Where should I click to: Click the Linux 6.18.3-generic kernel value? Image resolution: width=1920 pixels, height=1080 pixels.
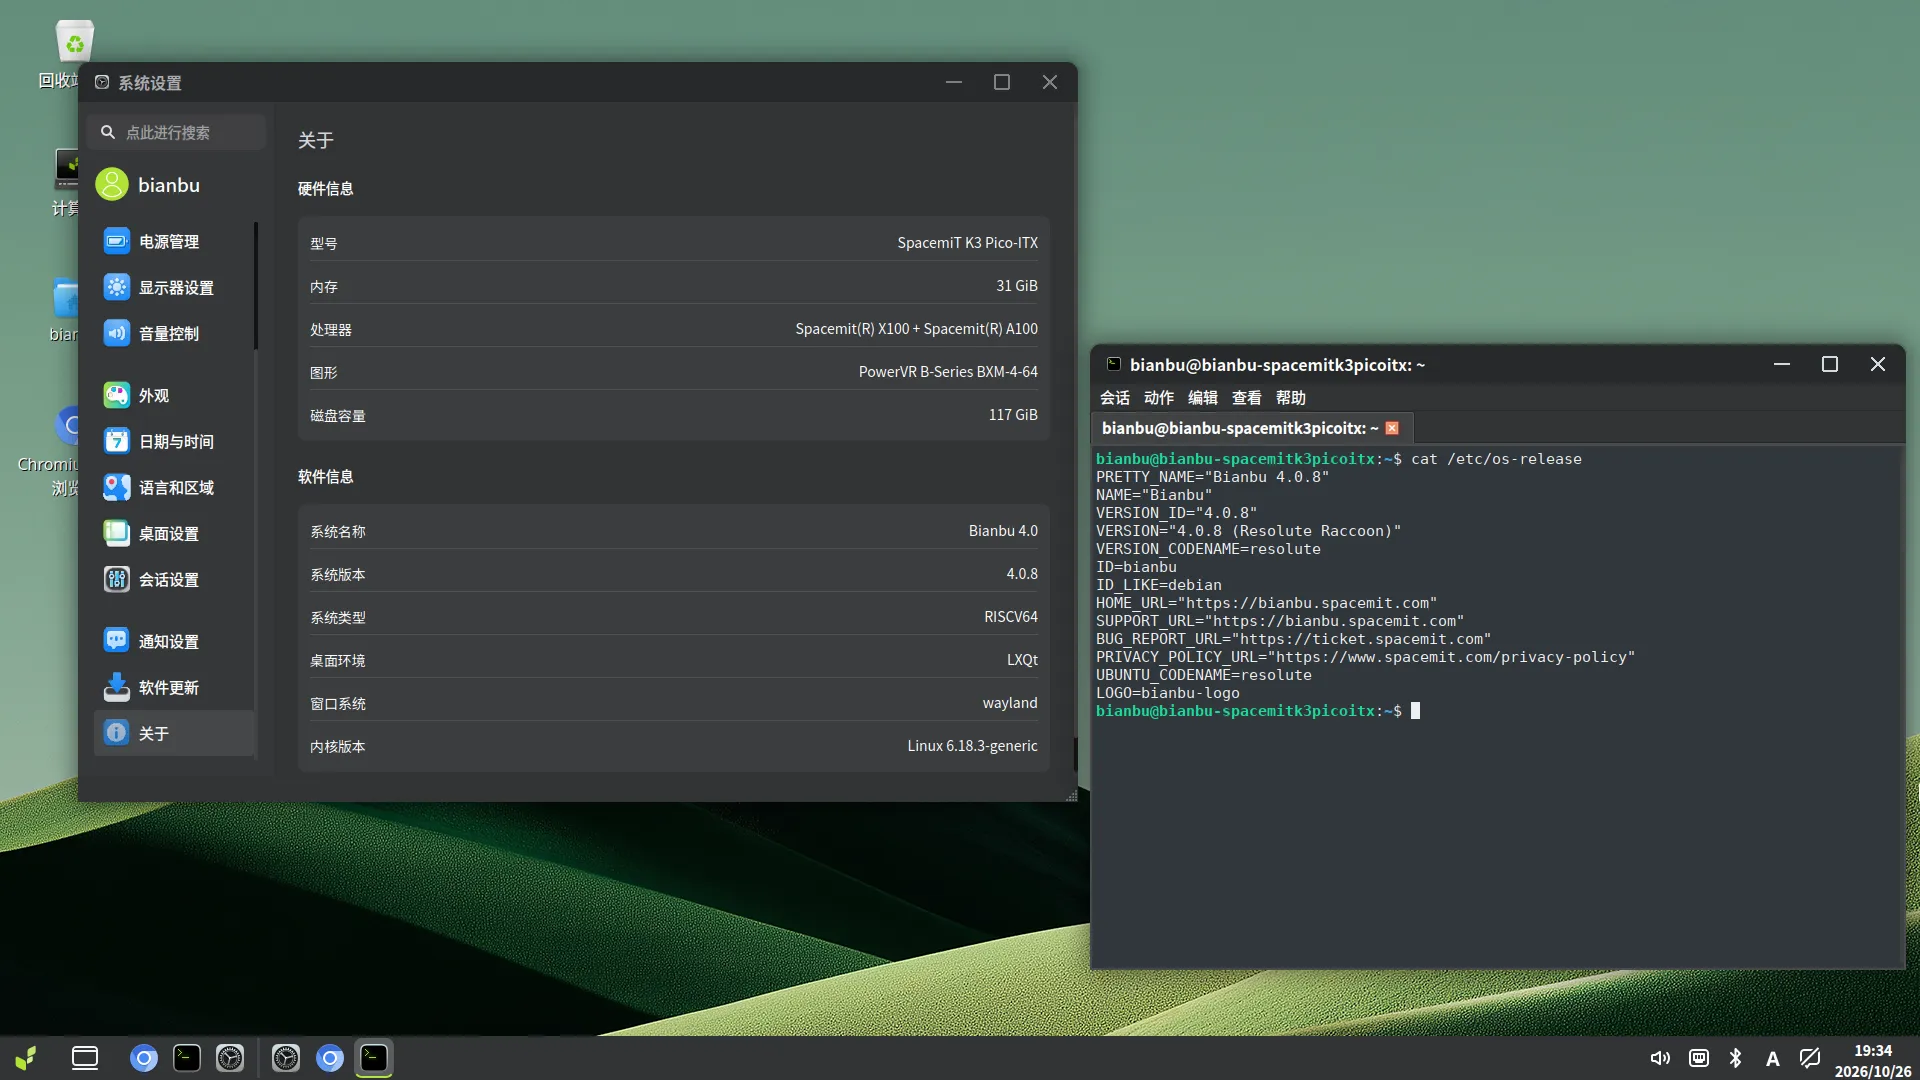(972, 746)
